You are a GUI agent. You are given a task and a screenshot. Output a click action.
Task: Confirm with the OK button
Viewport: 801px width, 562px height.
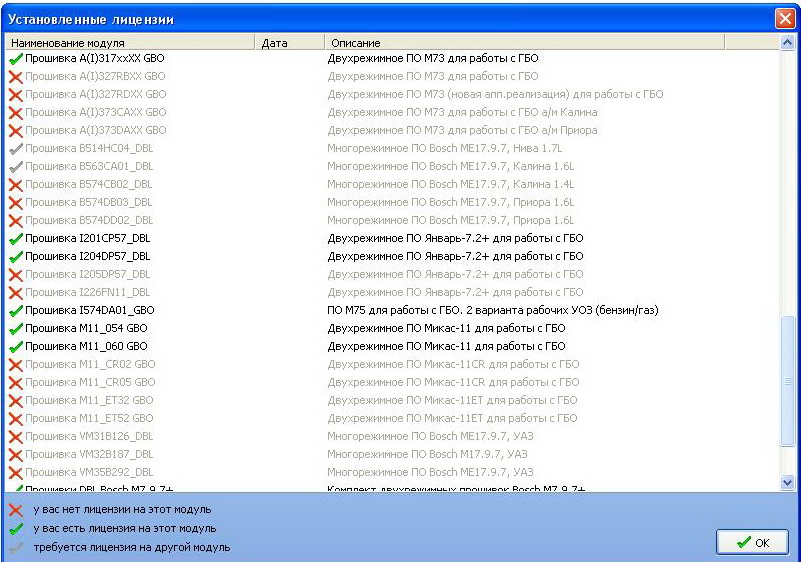coord(752,542)
